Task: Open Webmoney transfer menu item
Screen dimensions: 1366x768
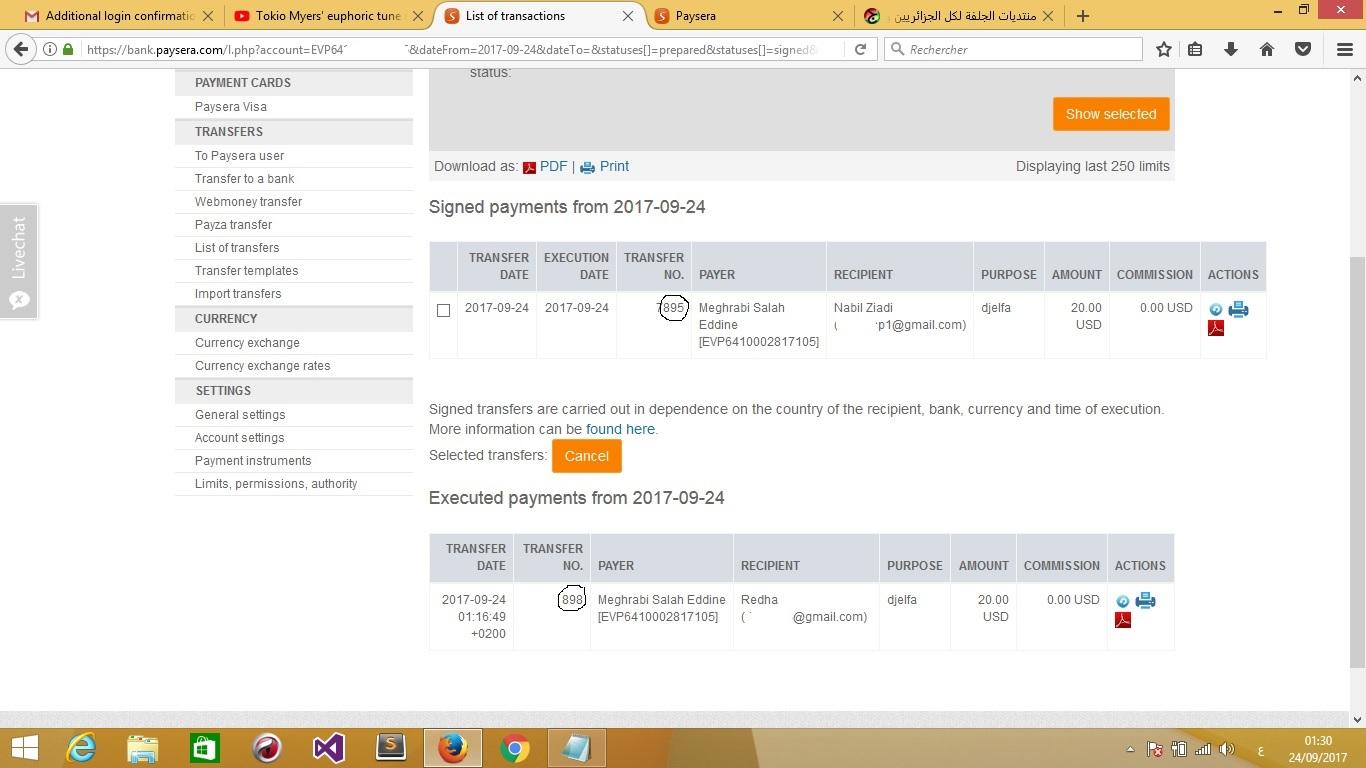Action: (x=248, y=202)
